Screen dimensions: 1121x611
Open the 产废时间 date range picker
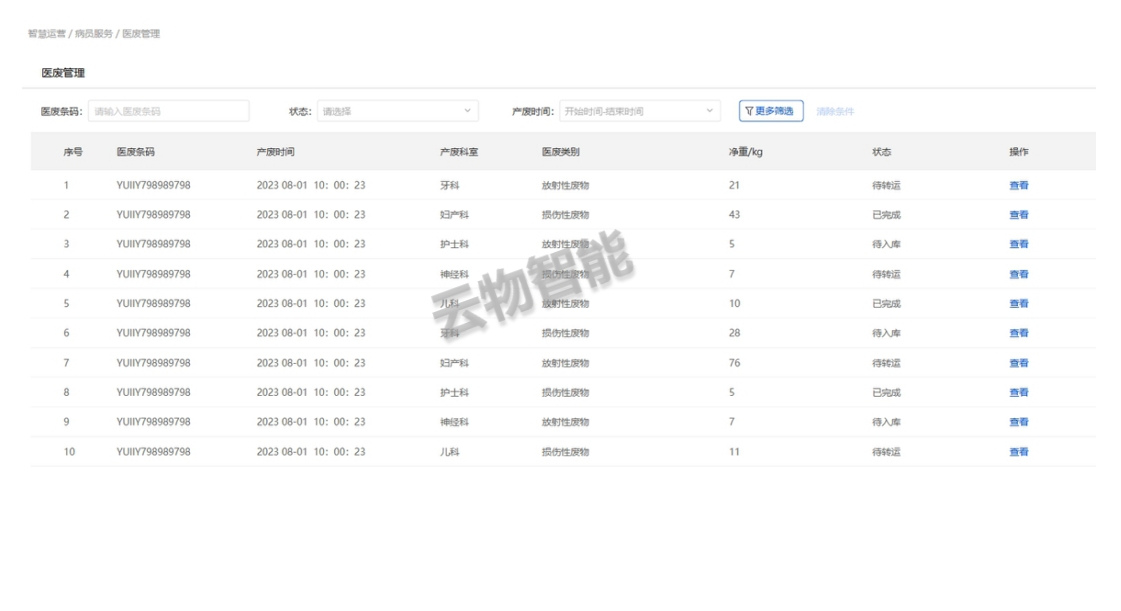640,111
